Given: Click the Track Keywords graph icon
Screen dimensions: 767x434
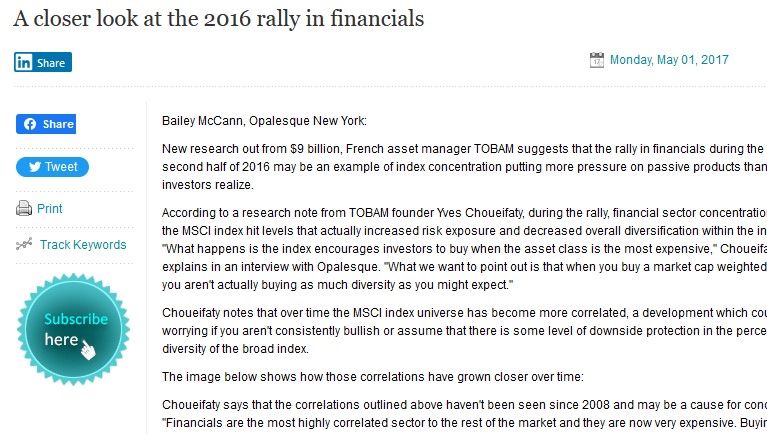Looking at the screenshot, I should click(x=24, y=244).
